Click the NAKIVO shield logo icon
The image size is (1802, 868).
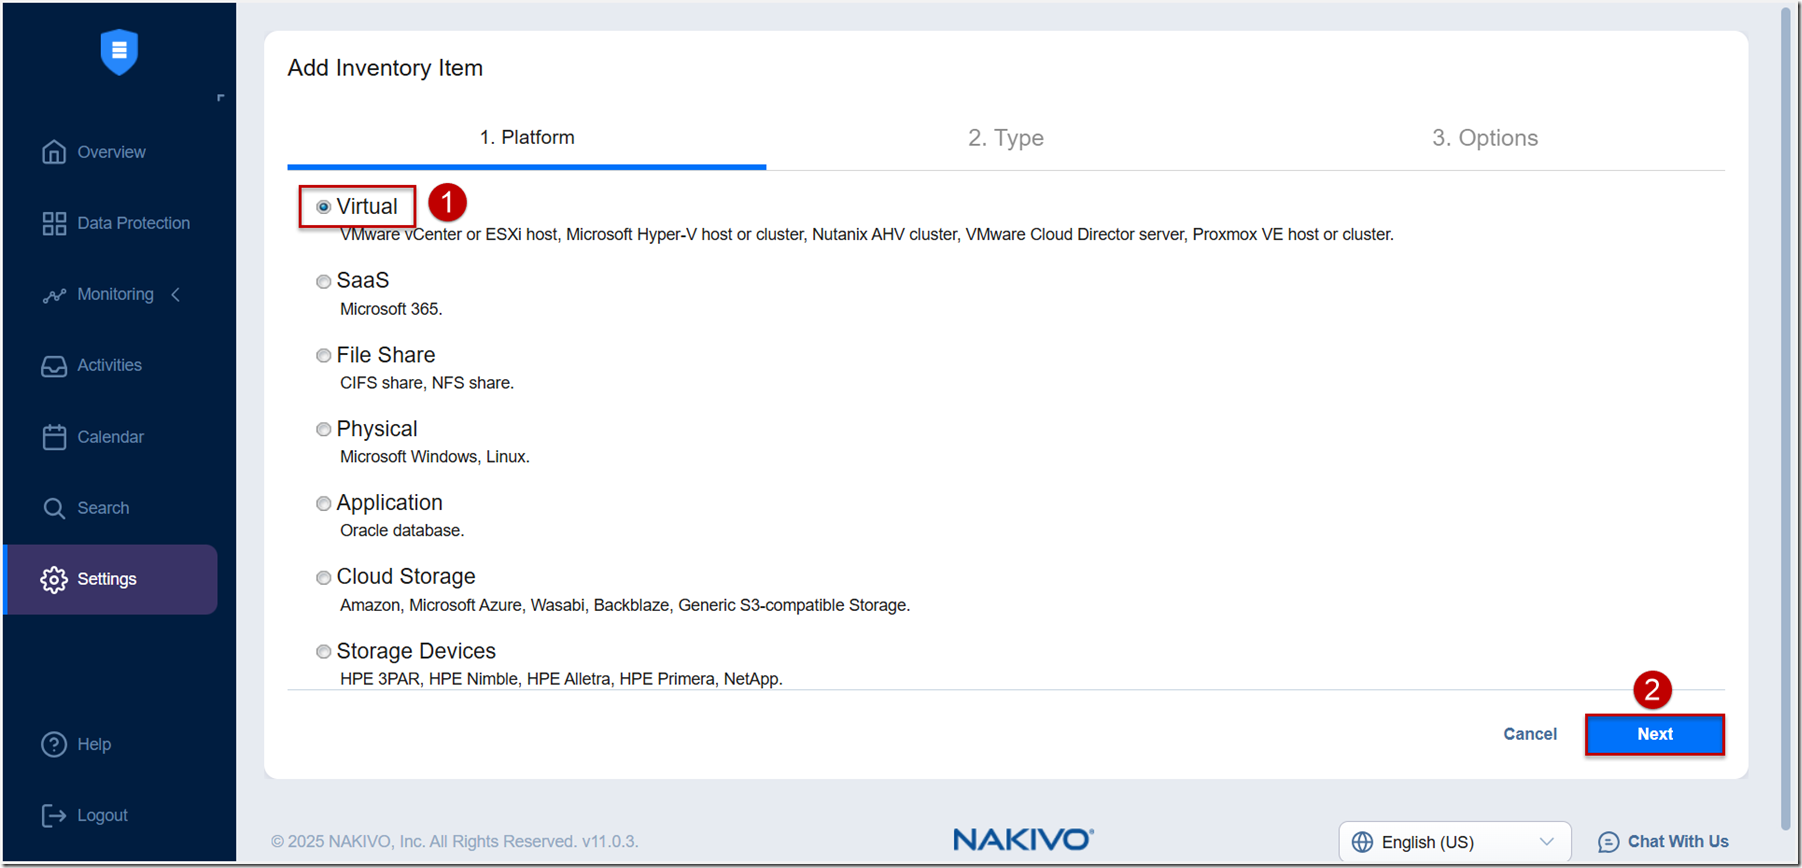[x=119, y=52]
